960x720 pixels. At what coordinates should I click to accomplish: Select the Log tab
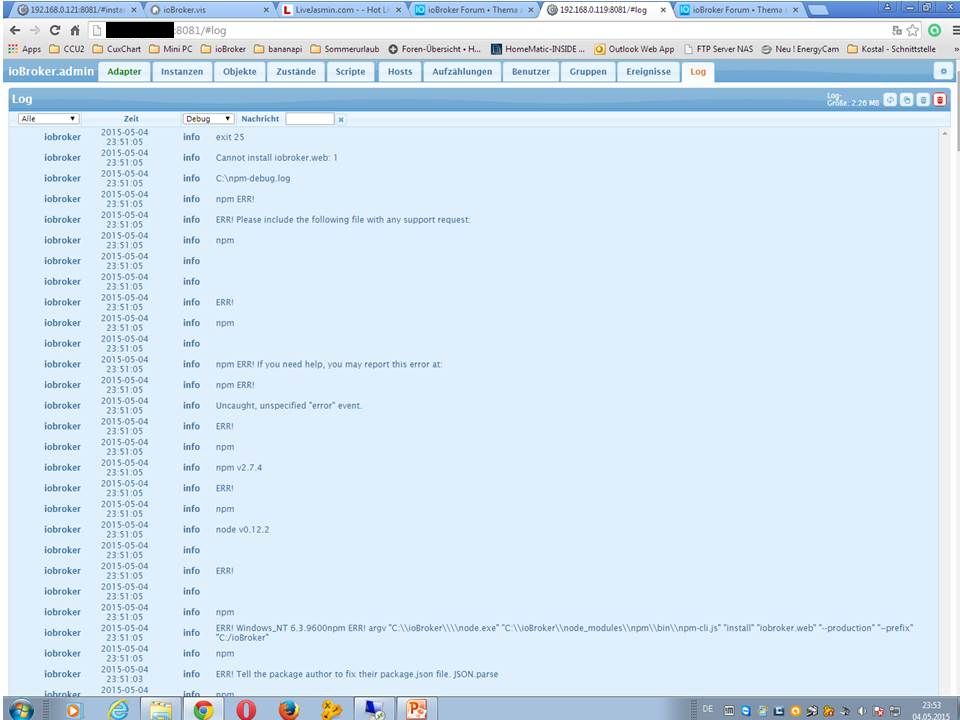tap(698, 72)
